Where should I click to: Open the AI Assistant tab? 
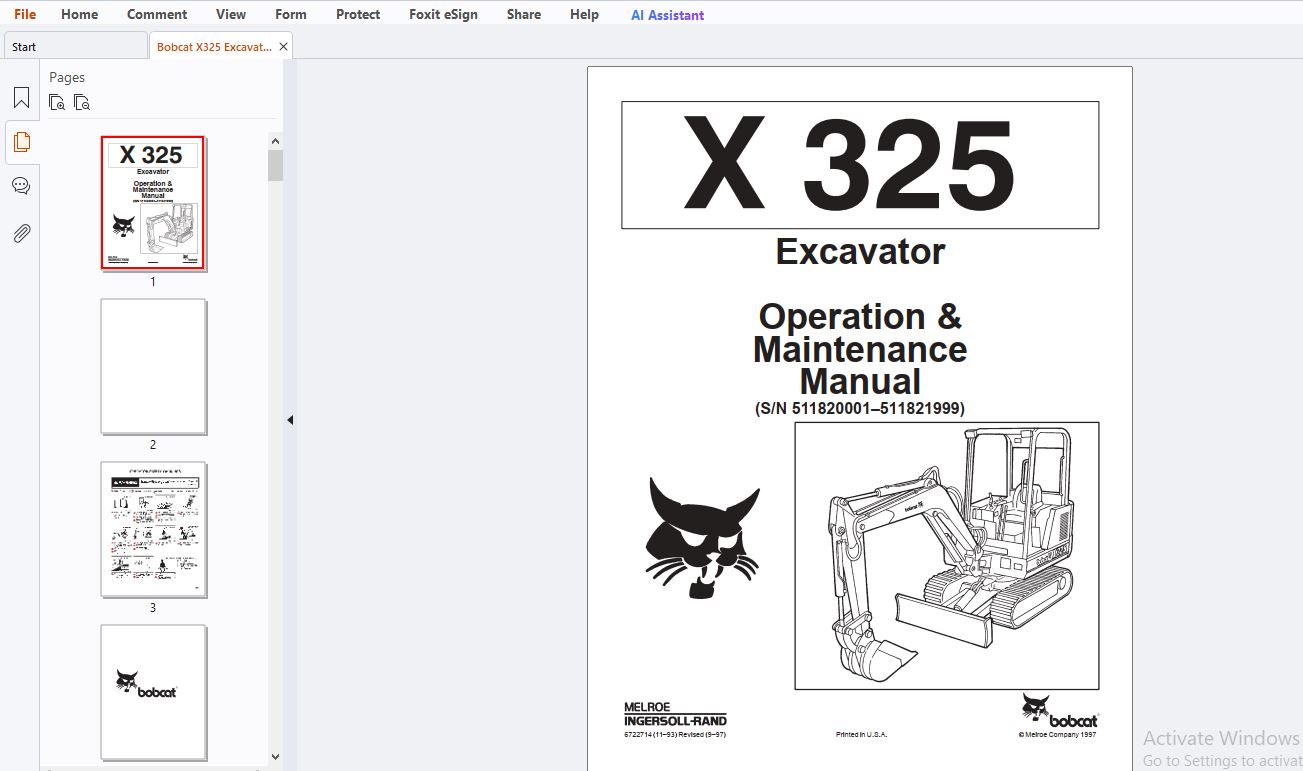tap(667, 15)
